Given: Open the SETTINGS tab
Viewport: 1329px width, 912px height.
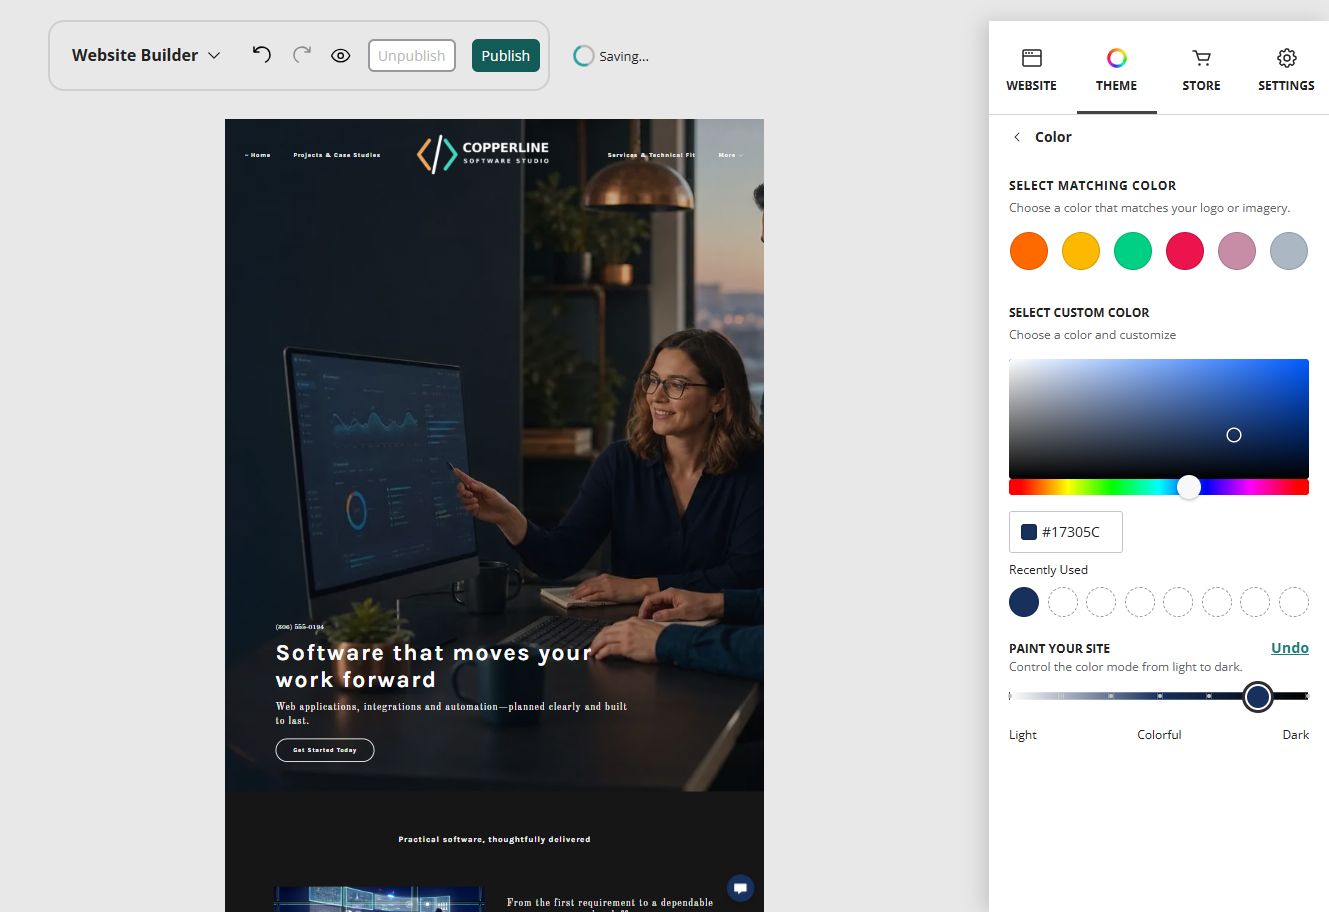Looking at the screenshot, I should (1286, 70).
